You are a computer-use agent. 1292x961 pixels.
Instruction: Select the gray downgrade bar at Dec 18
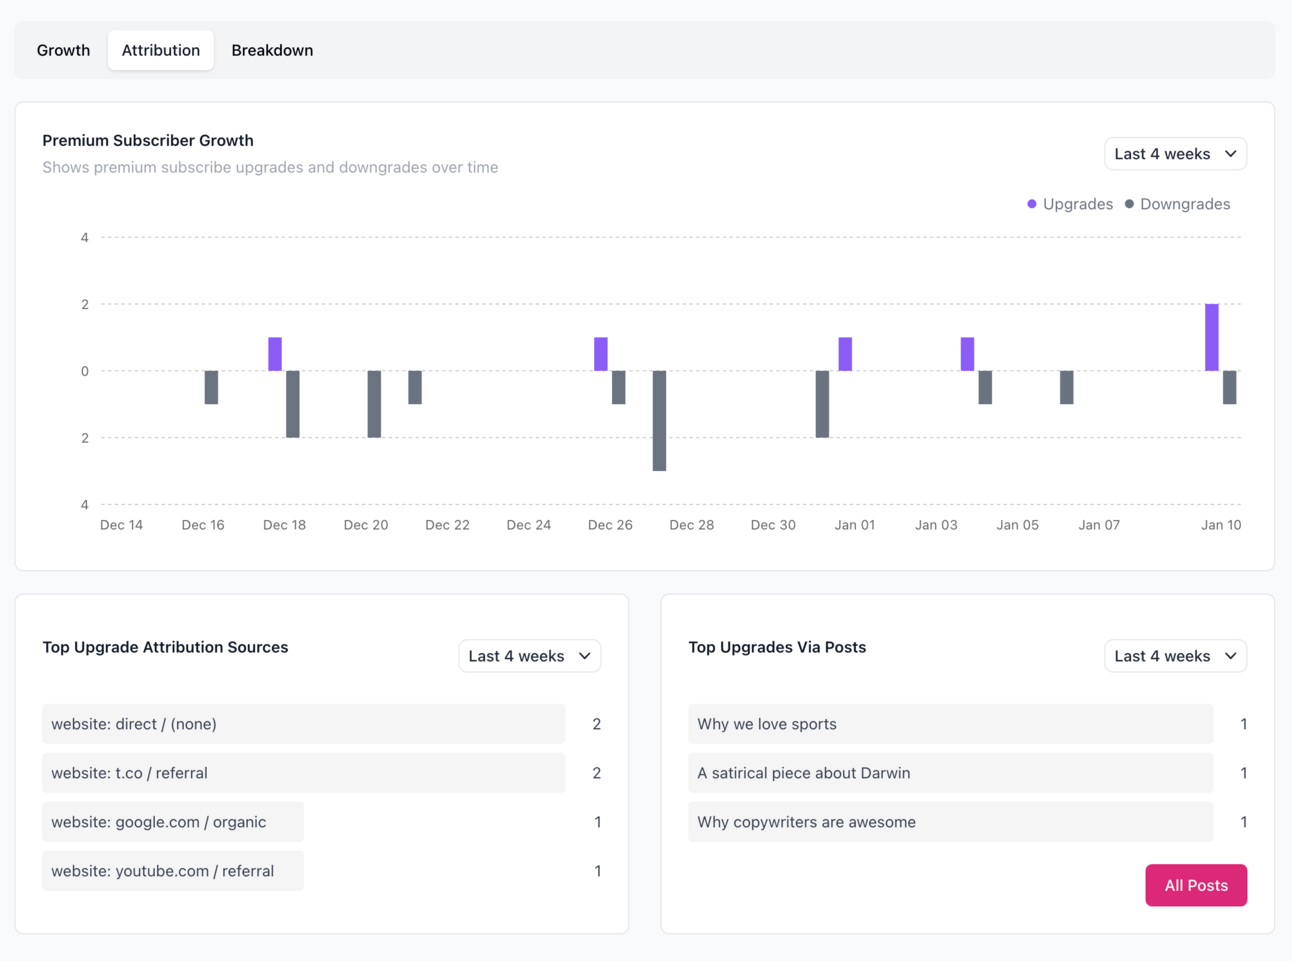pyautogui.click(x=293, y=404)
